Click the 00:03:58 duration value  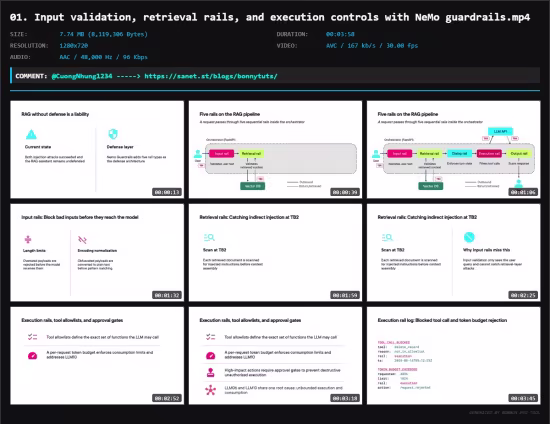click(x=340, y=34)
